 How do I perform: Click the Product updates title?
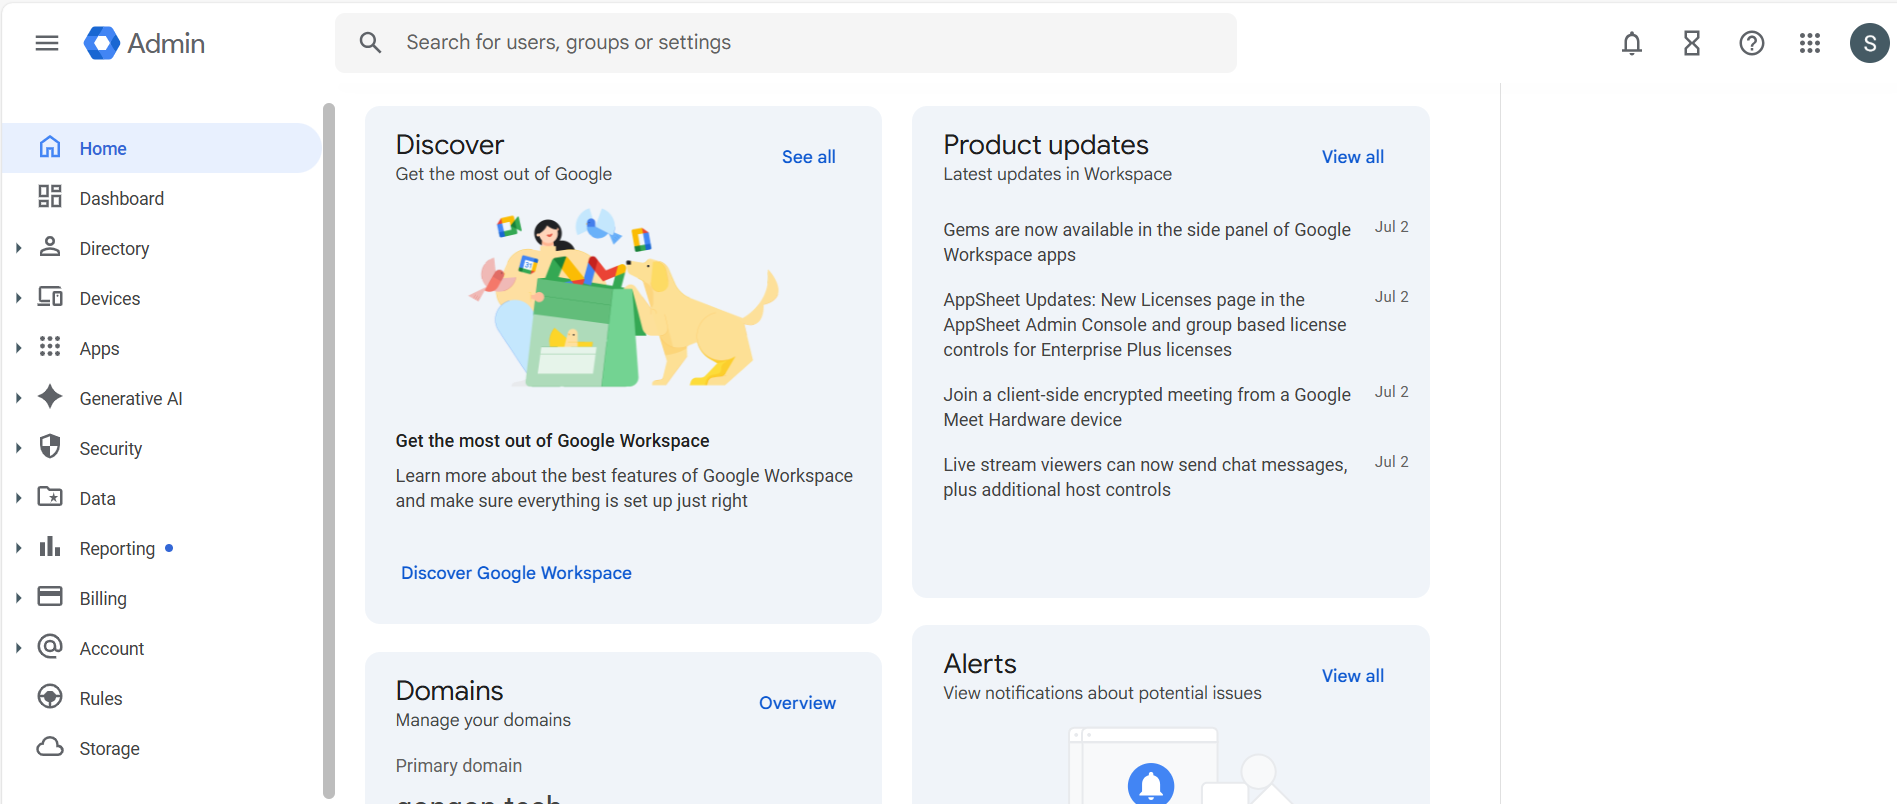(x=1046, y=145)
